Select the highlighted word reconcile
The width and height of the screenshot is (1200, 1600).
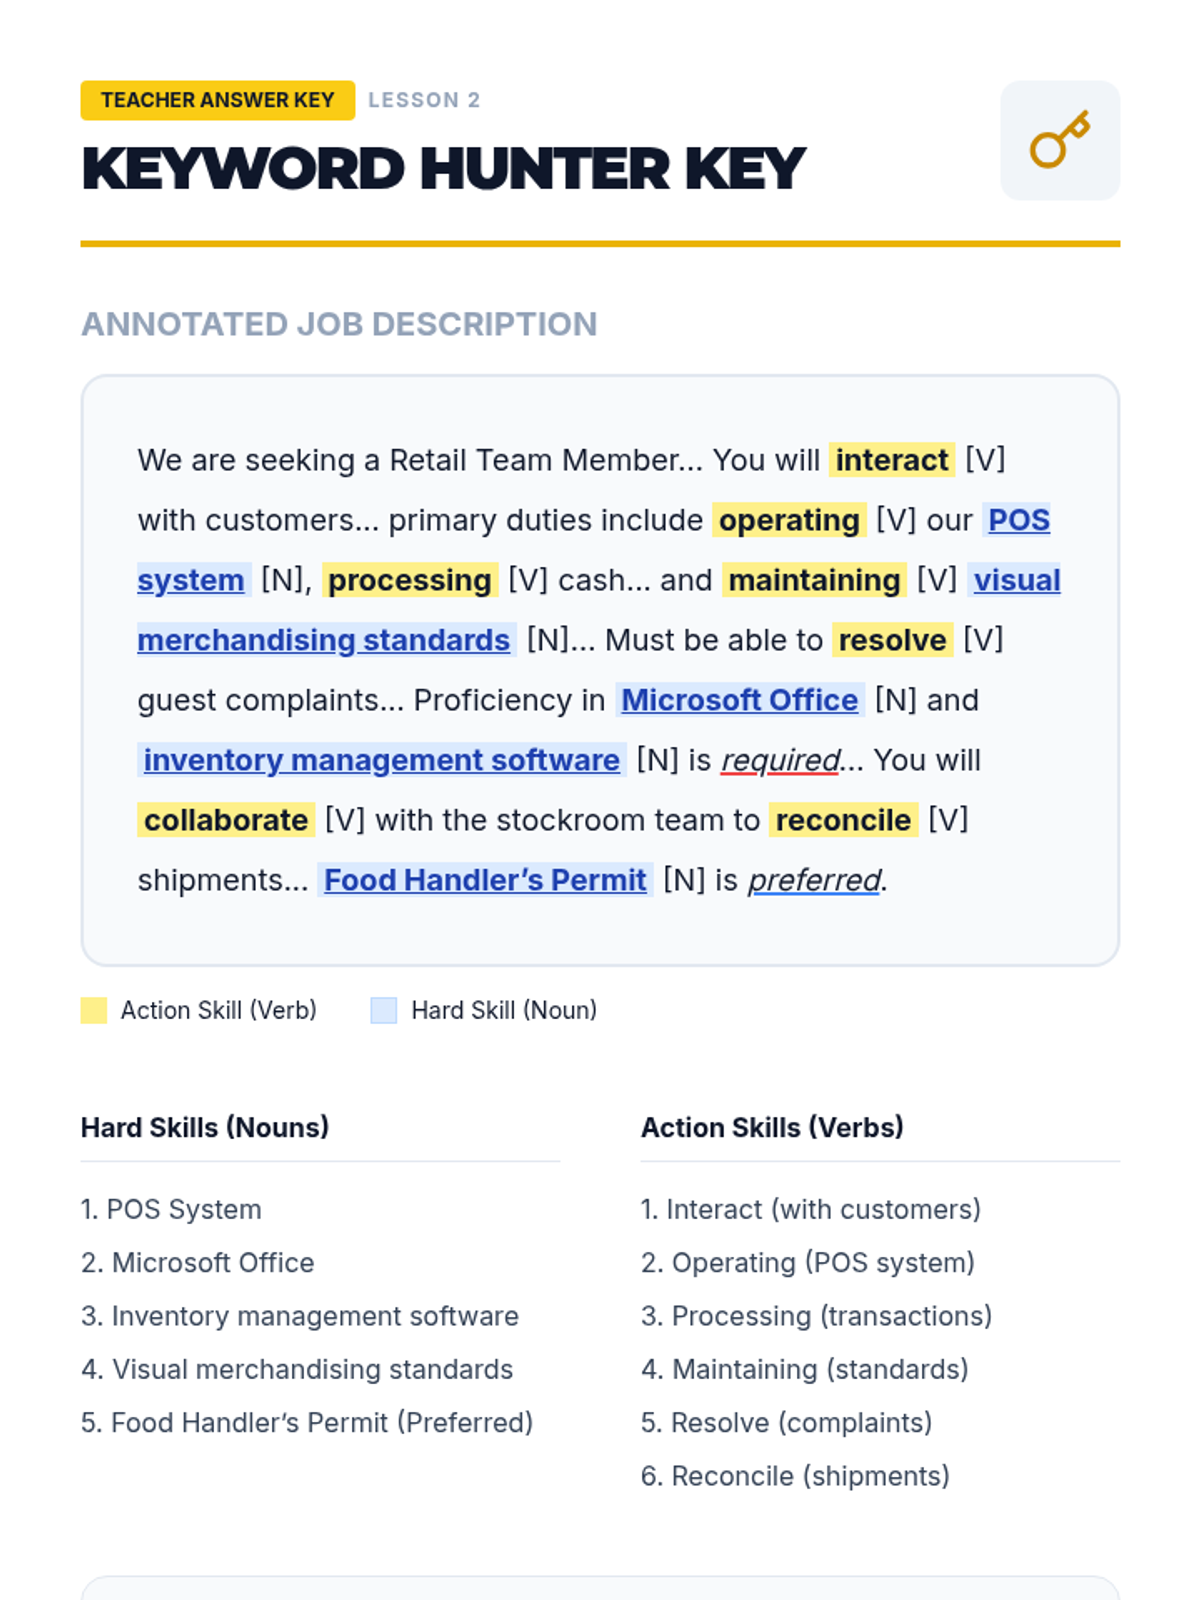coord(843,820)
